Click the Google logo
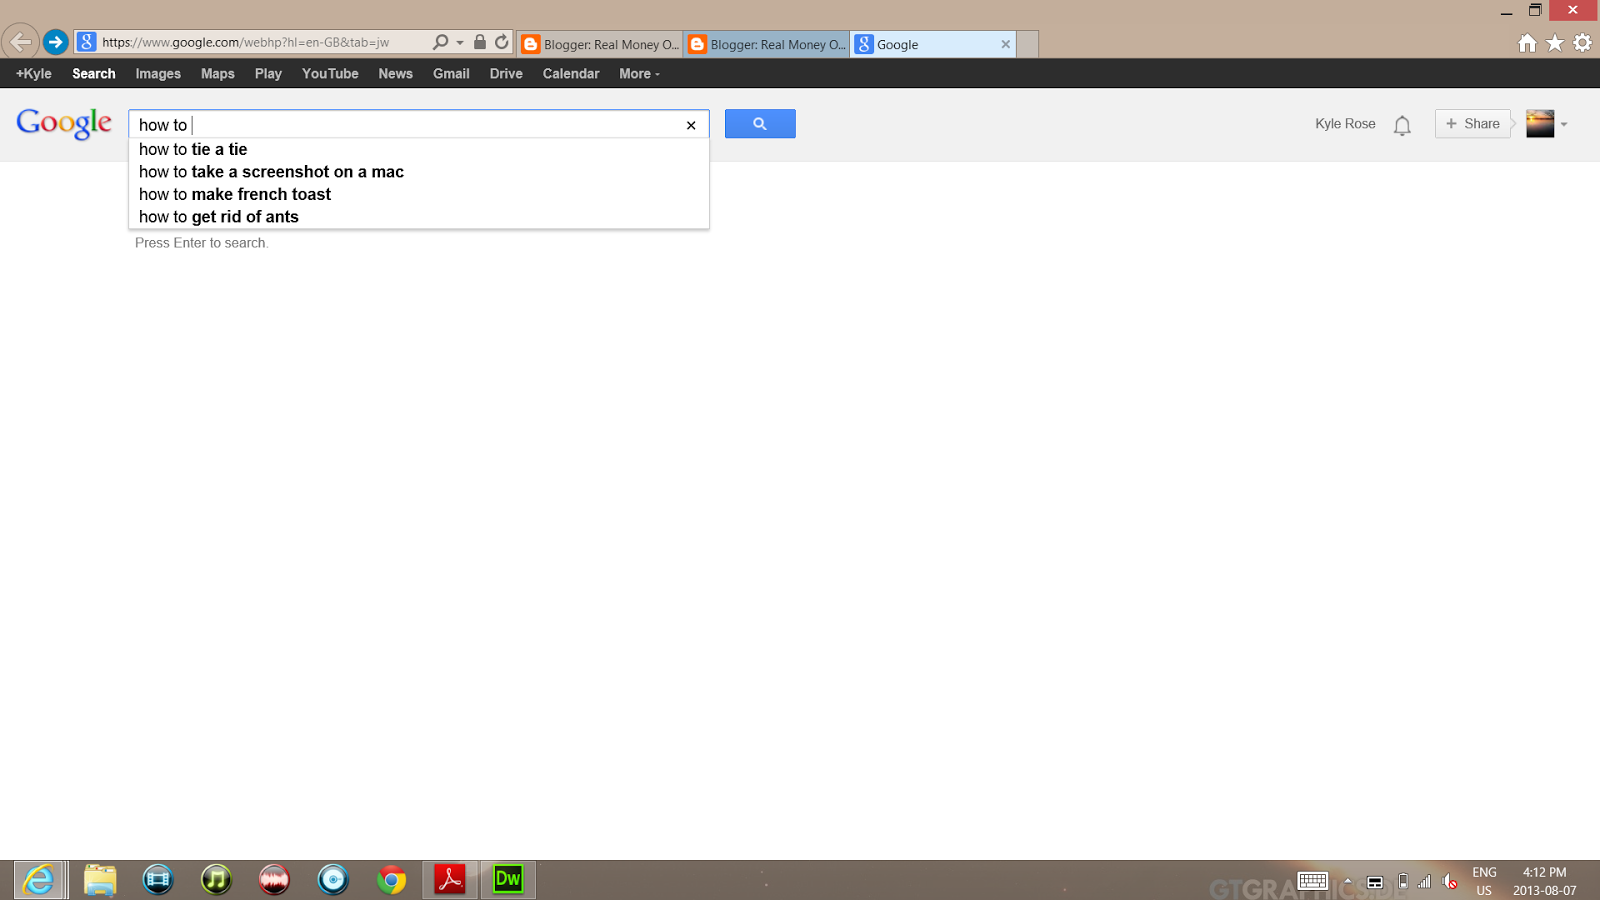Image resolution: width=1600 pixels, height=900 pixels. tap(64, 123)
